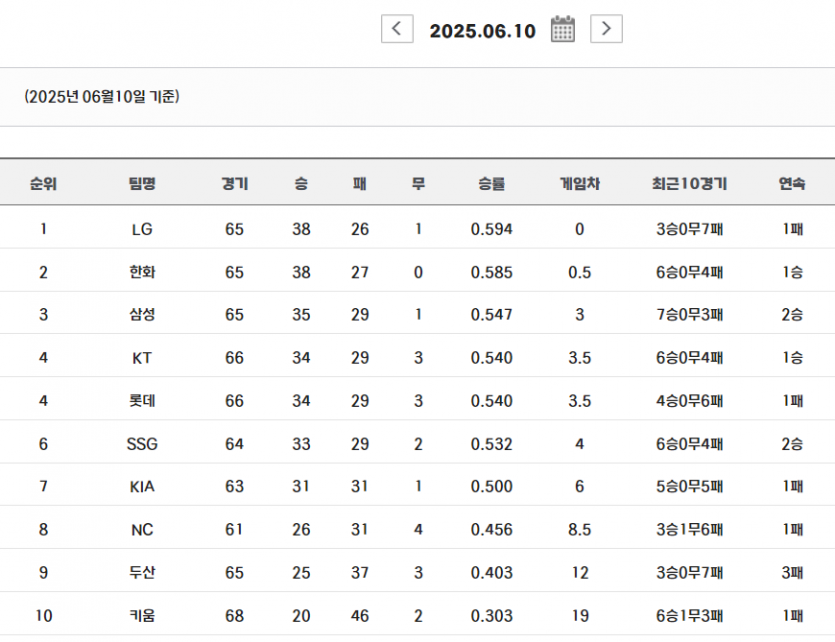835x642 pixels.
Task: Click NC's win rate 0.456
Action: [x=492, y=530]
